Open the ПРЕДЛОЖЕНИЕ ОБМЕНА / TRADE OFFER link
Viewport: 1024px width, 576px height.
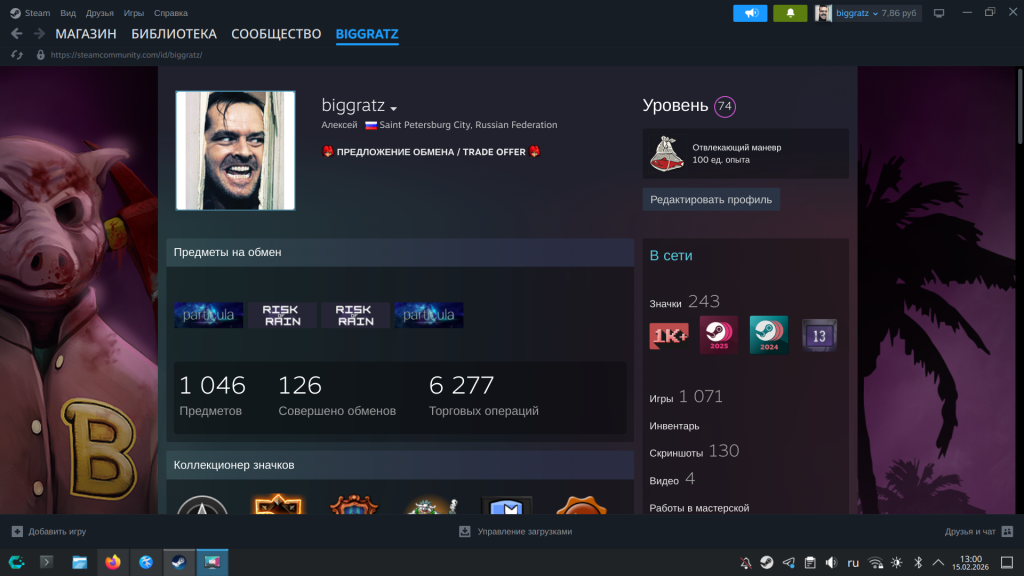pyautogui.click(x=432, y=152)
